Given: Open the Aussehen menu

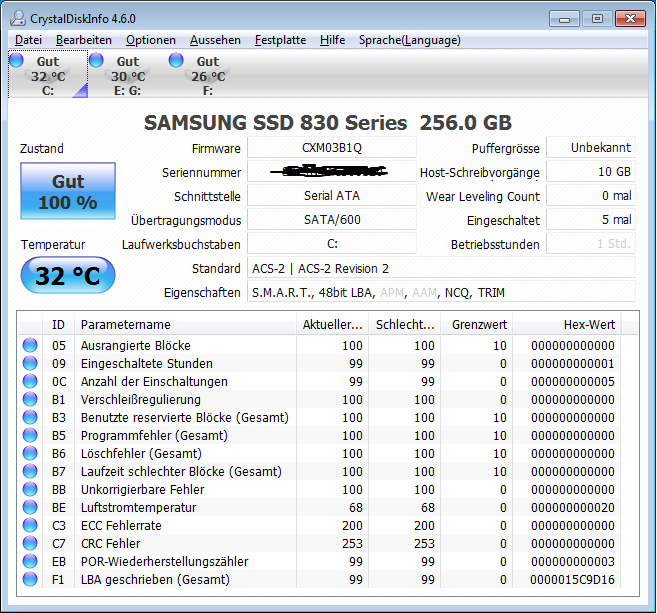Looking at the screenshot, I should (215, 40).
